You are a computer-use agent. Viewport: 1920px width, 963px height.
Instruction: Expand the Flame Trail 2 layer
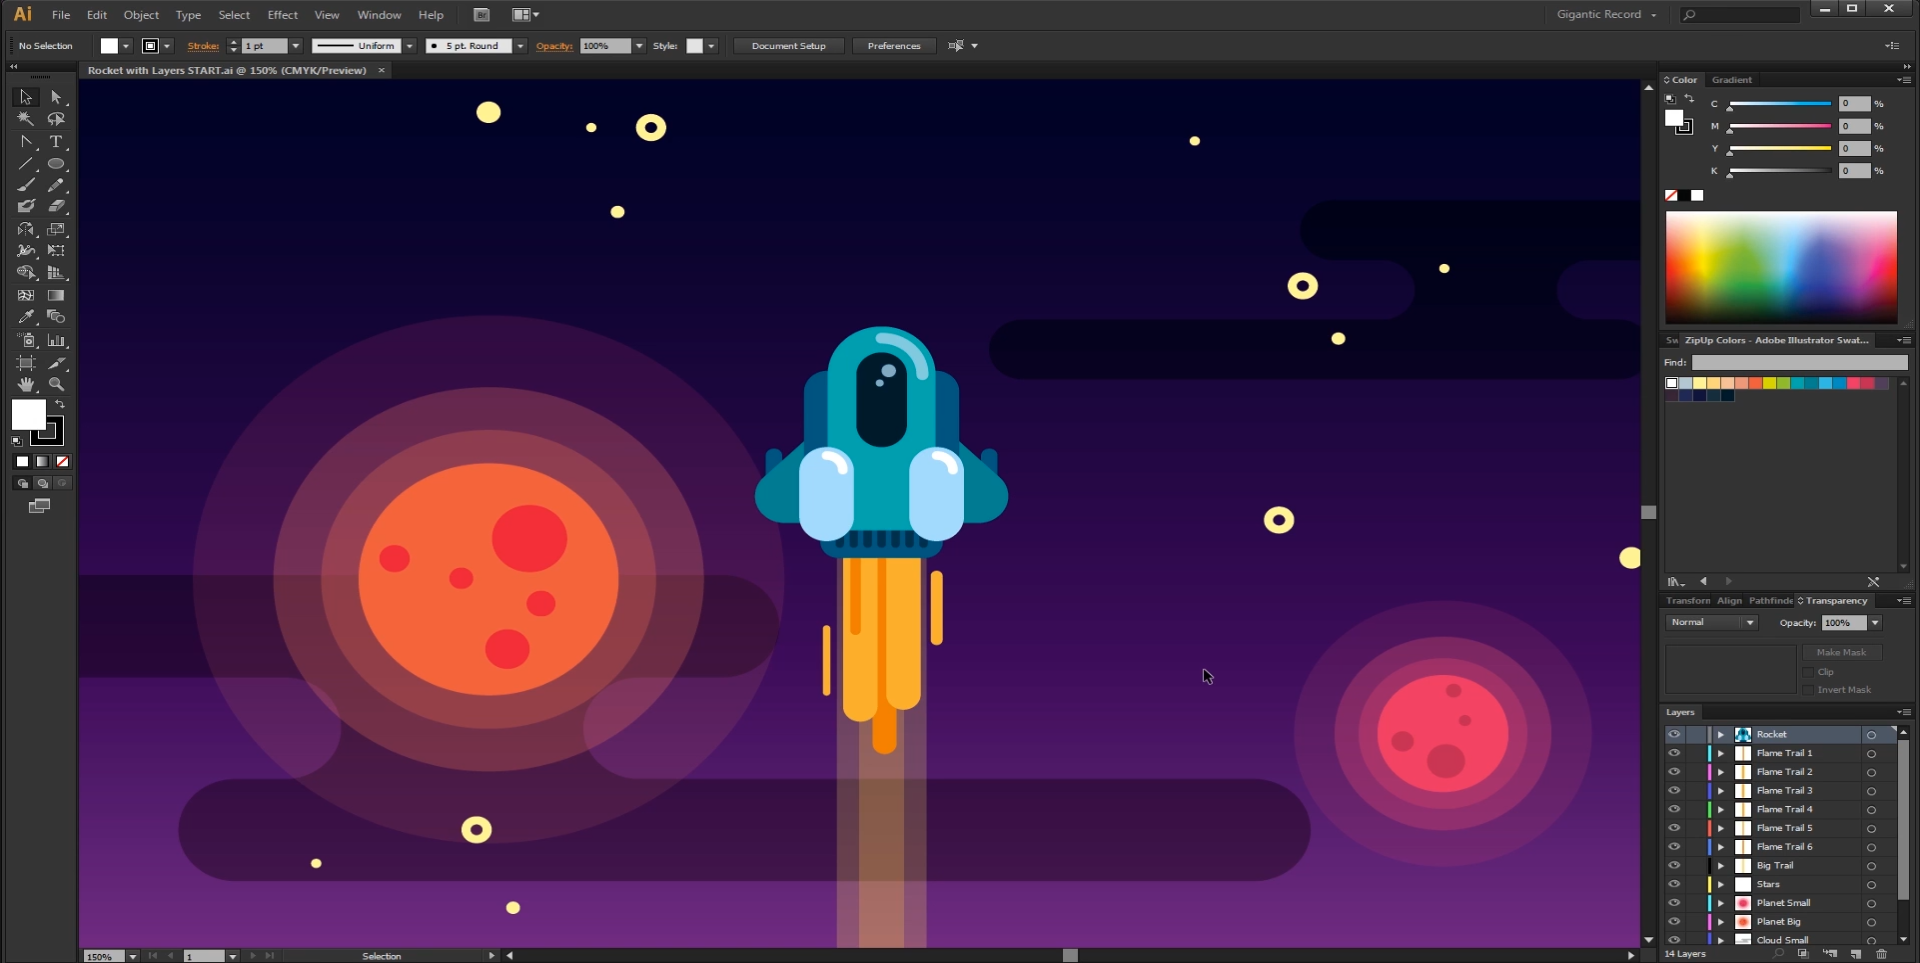(1721, 772)
